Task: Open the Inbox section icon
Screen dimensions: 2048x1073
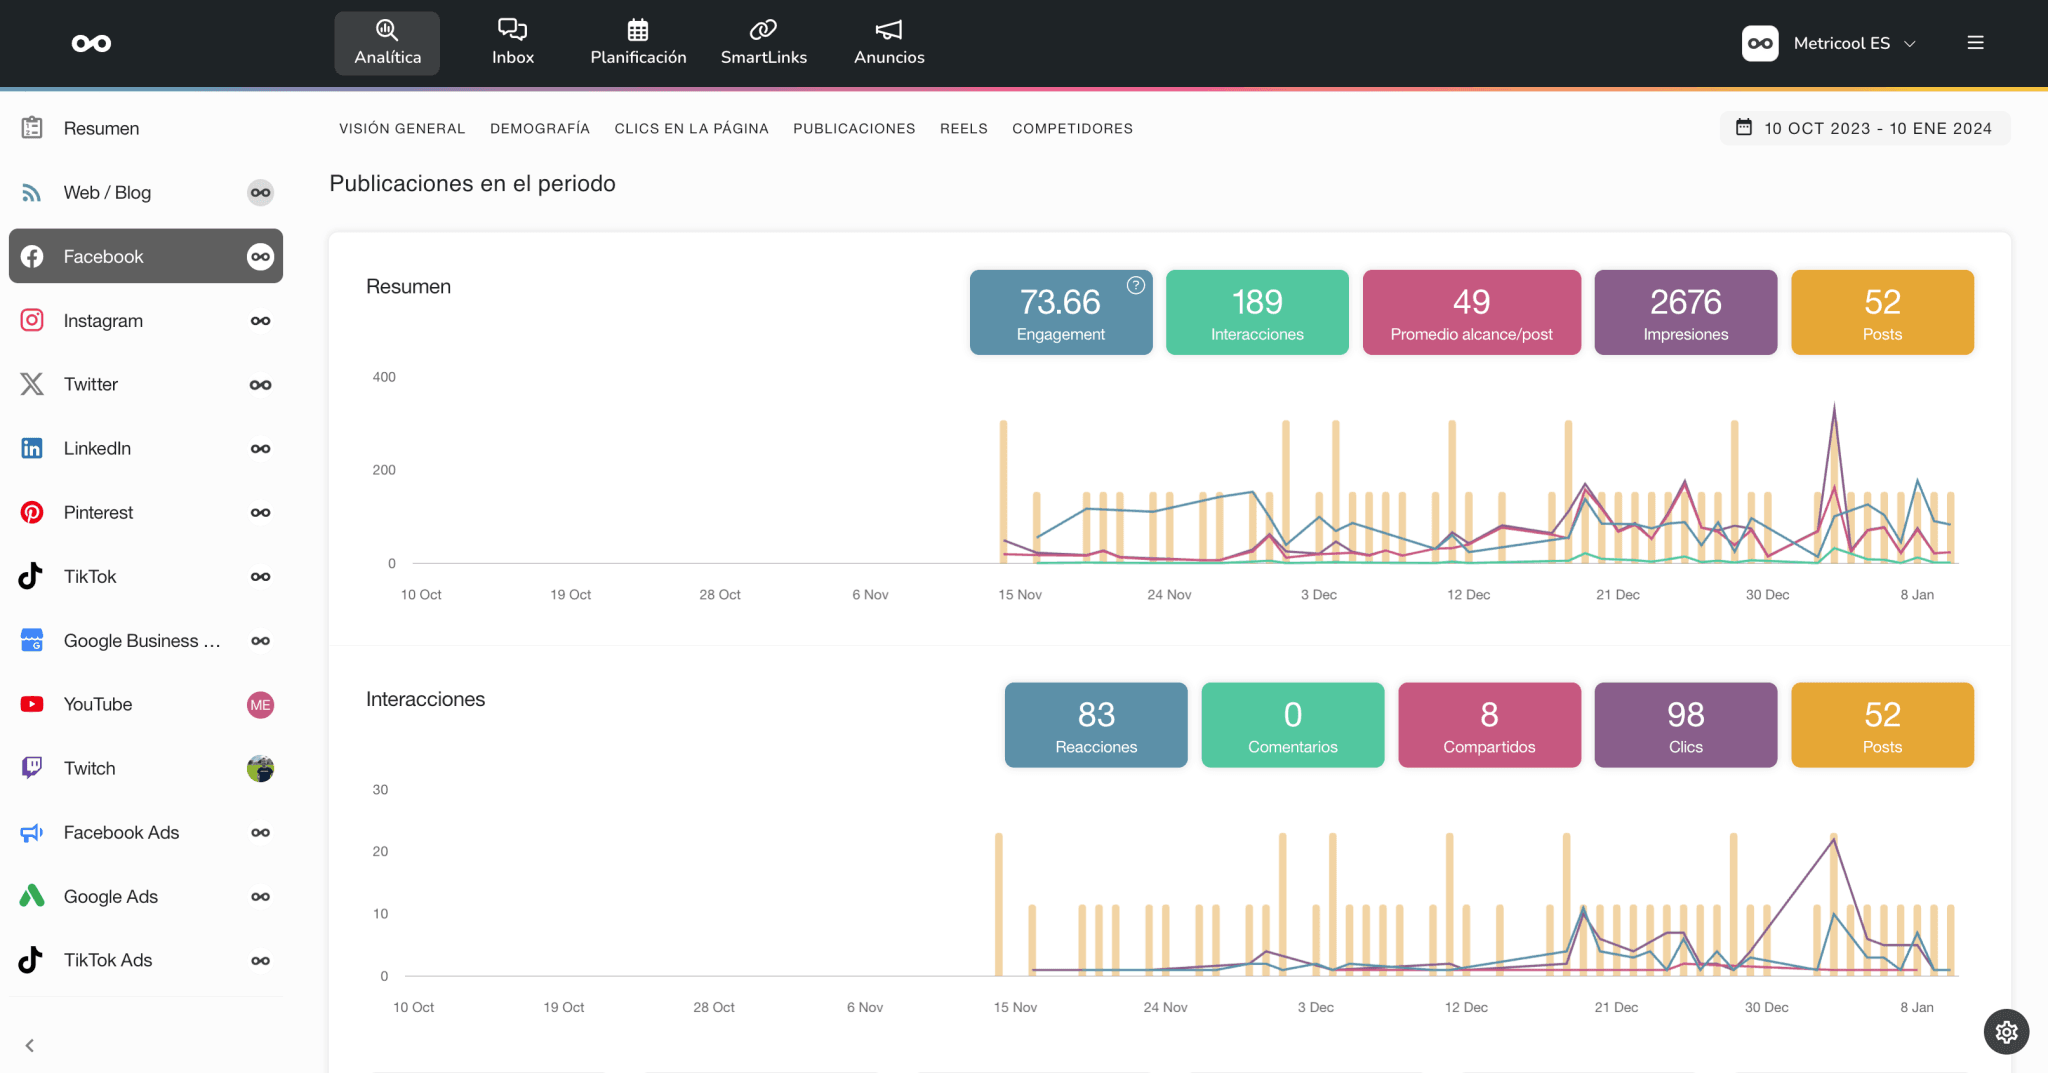Action: pyautogui.click(x=512, y=30)
